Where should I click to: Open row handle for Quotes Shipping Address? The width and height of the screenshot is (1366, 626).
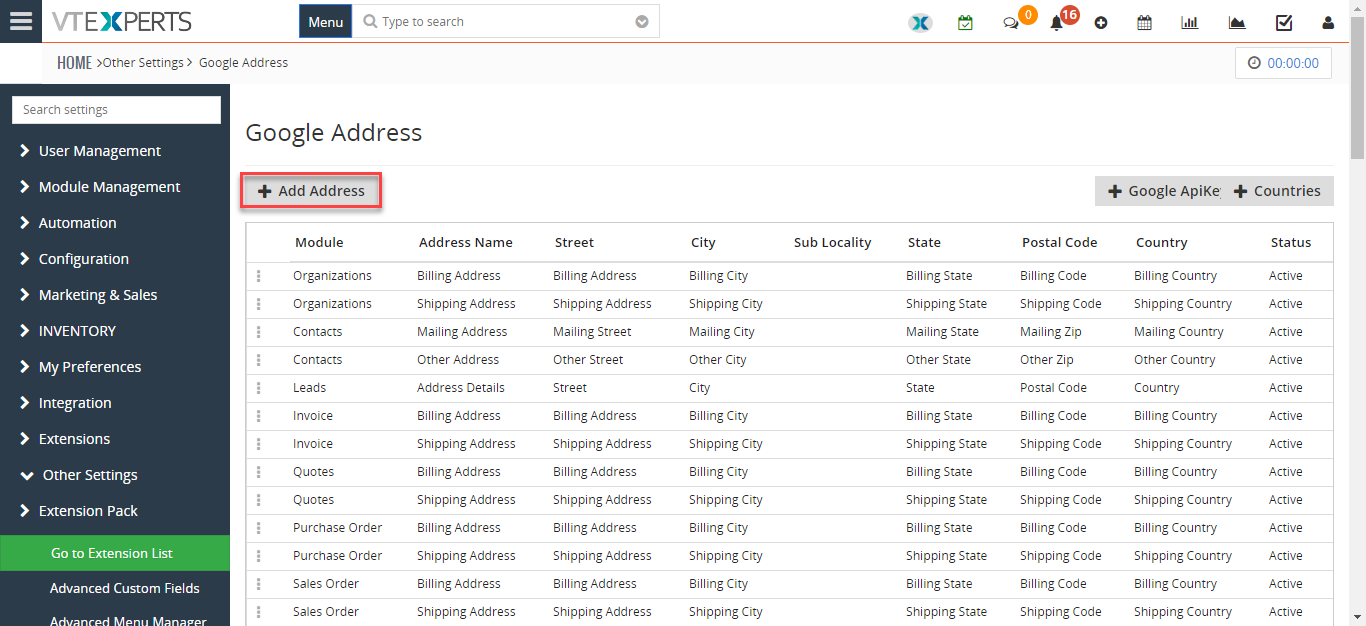(259, 500)
